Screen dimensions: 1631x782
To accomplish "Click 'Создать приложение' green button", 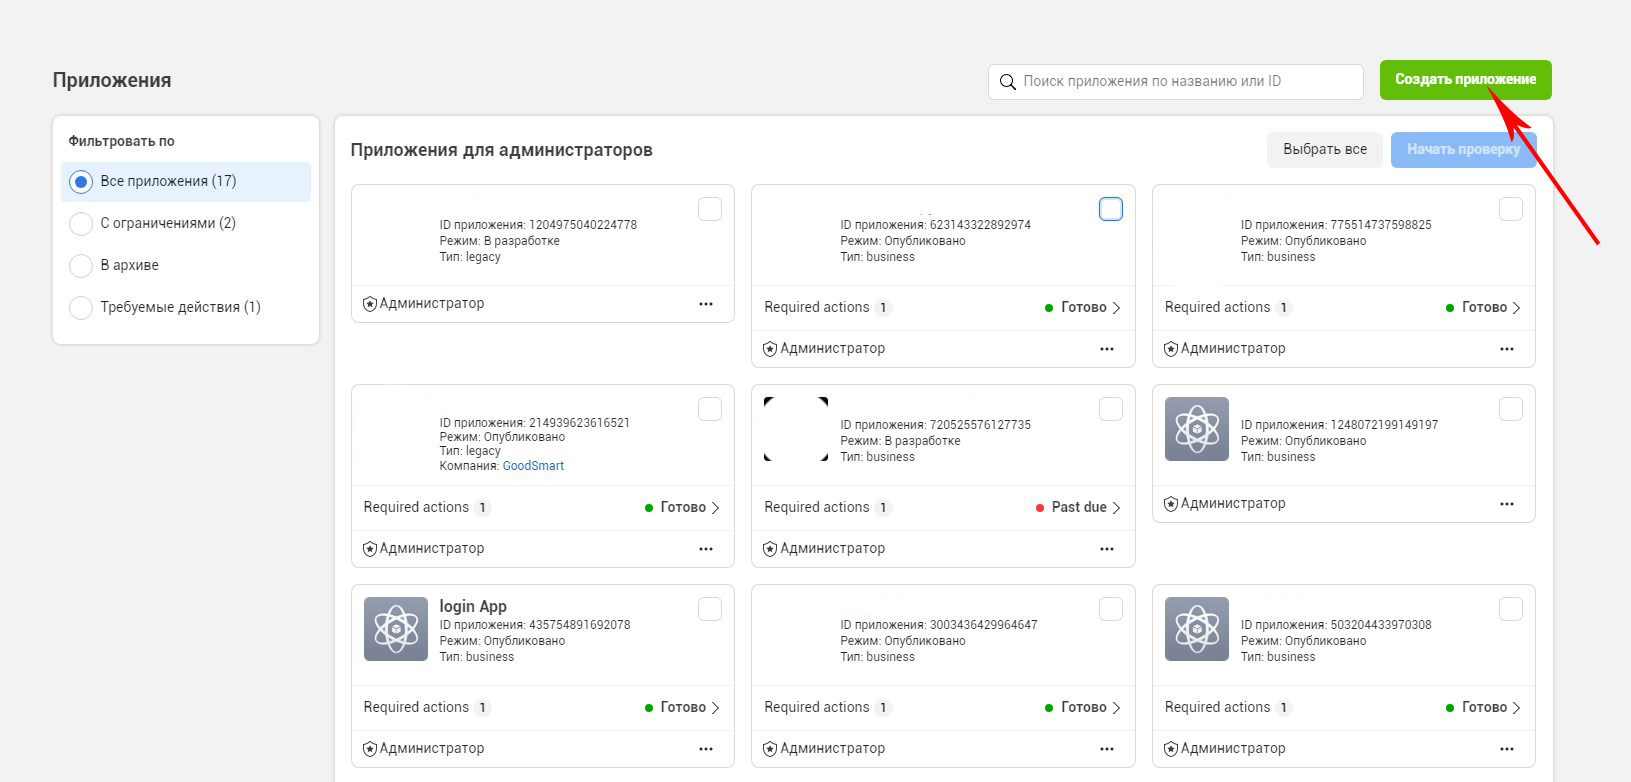I will (1465, 80).
